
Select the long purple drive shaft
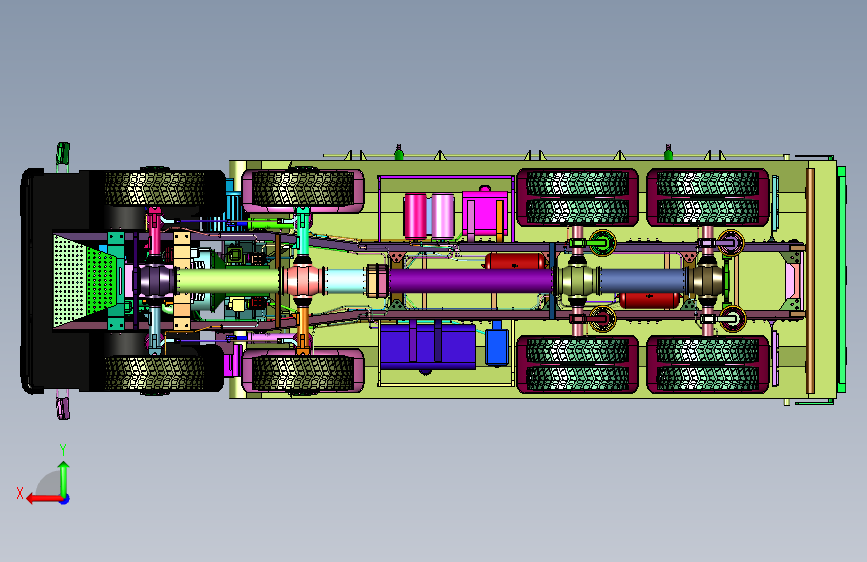[471, 280]
